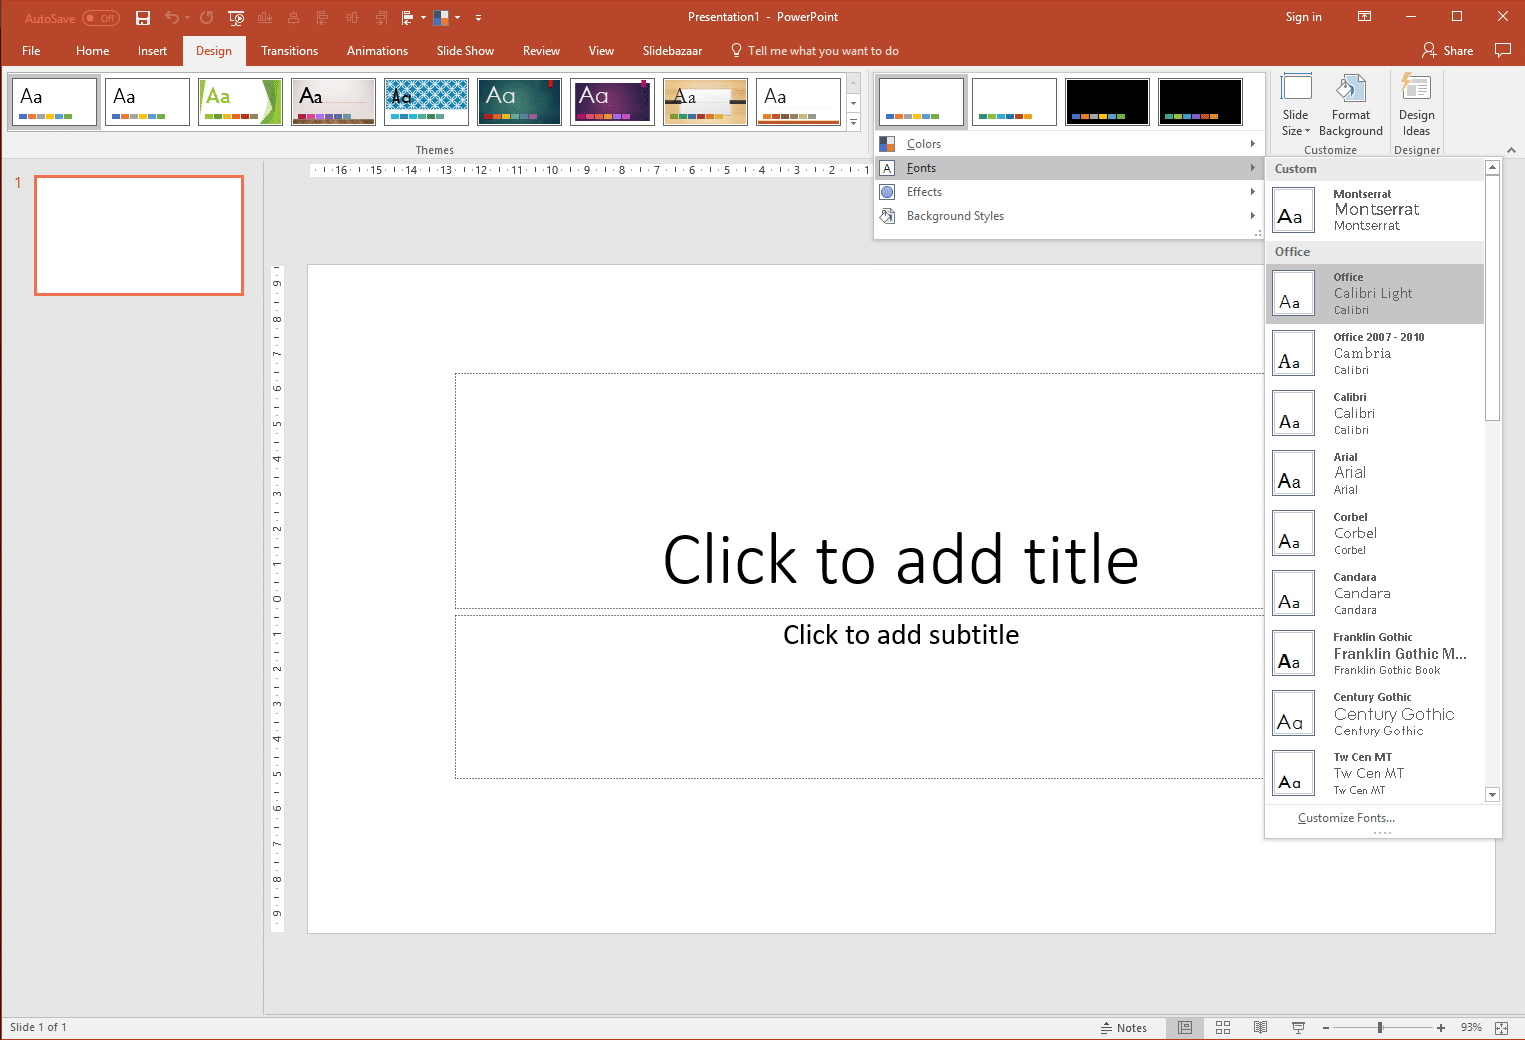Launch Design Ideas
The image size is (1525, 1040).
pyautogui.click(x=1416, y=105)
